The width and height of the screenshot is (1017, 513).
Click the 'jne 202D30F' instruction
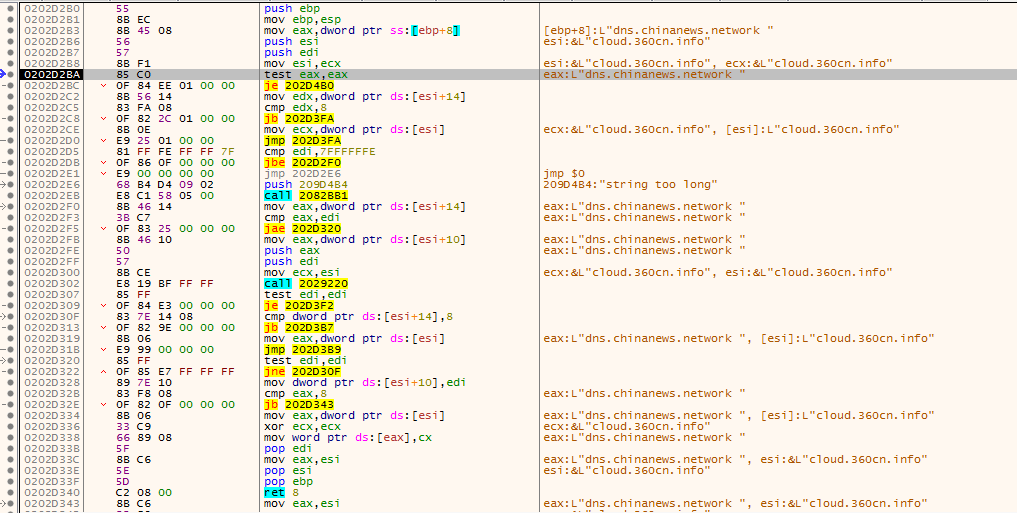[302, 372]
